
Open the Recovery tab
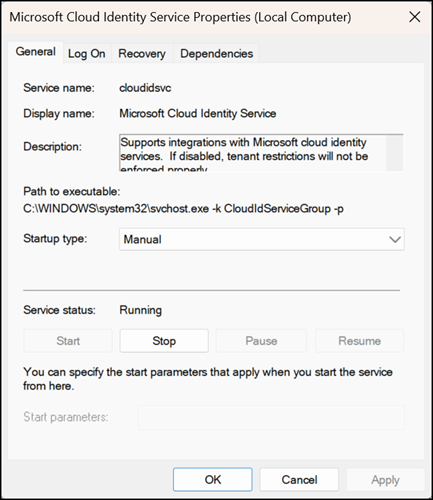tap(142, 54)
